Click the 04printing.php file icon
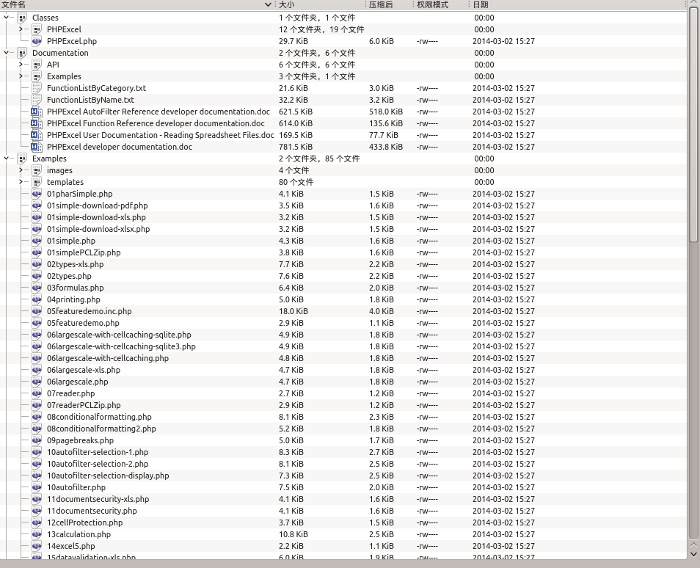 click(x=37, y=300)
